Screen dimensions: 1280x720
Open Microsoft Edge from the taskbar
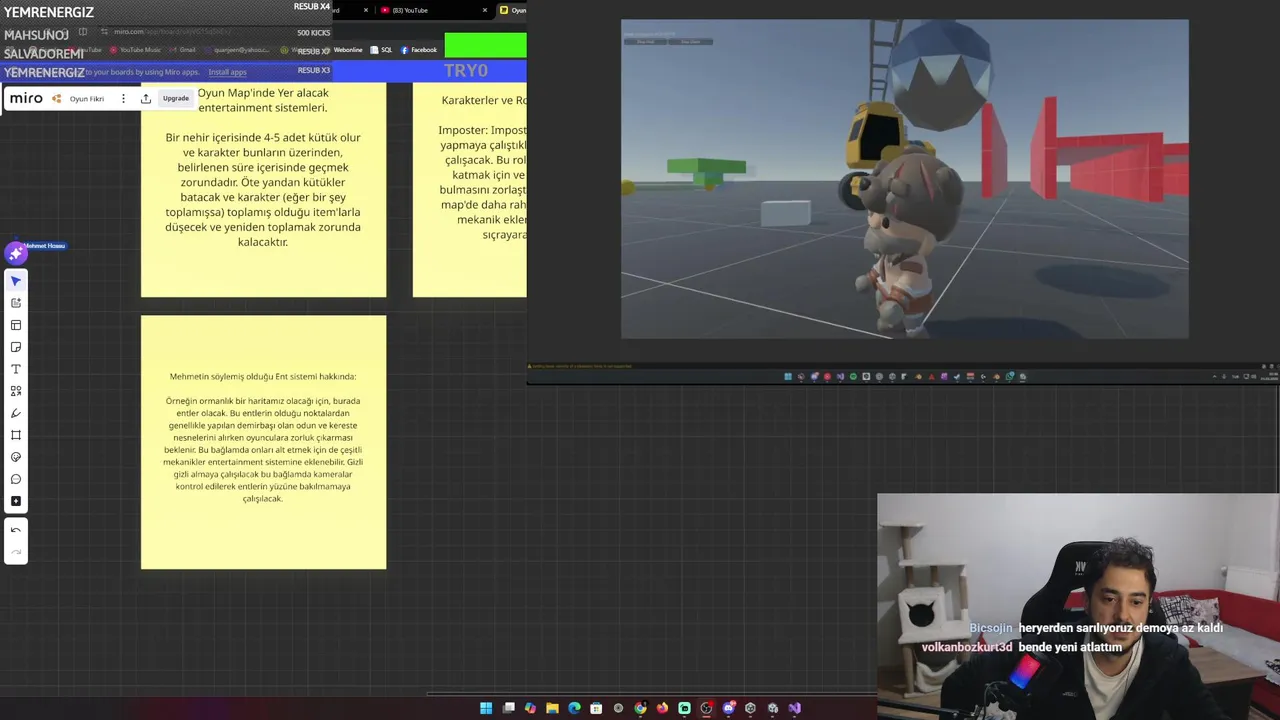[x=574, y=708]
